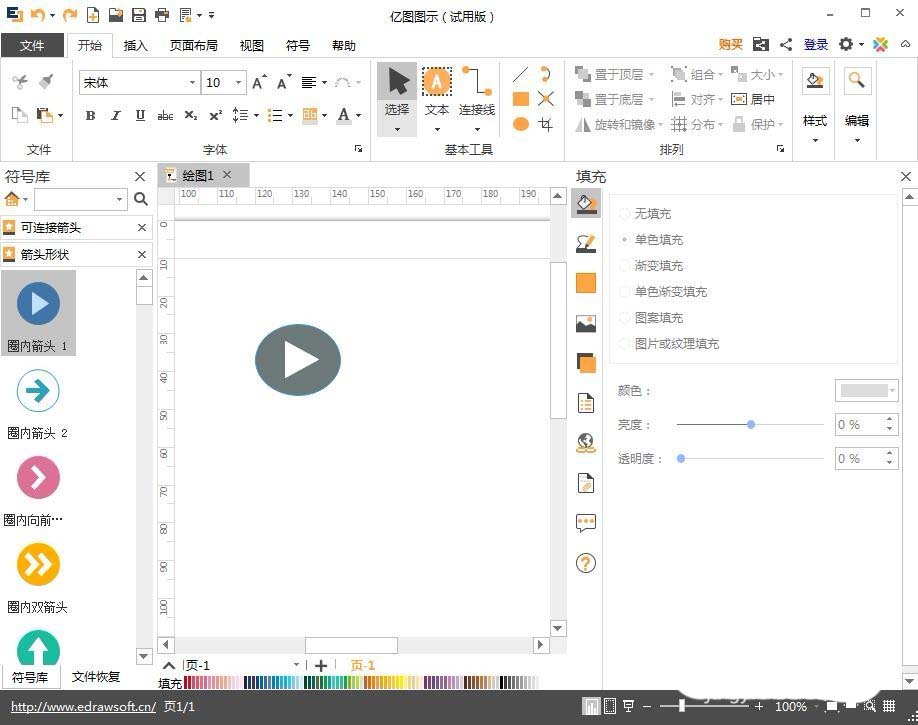The height and width of the screenshot is (725, 918).
Task: Open picture panel in side strip
Action: [585, 323]
